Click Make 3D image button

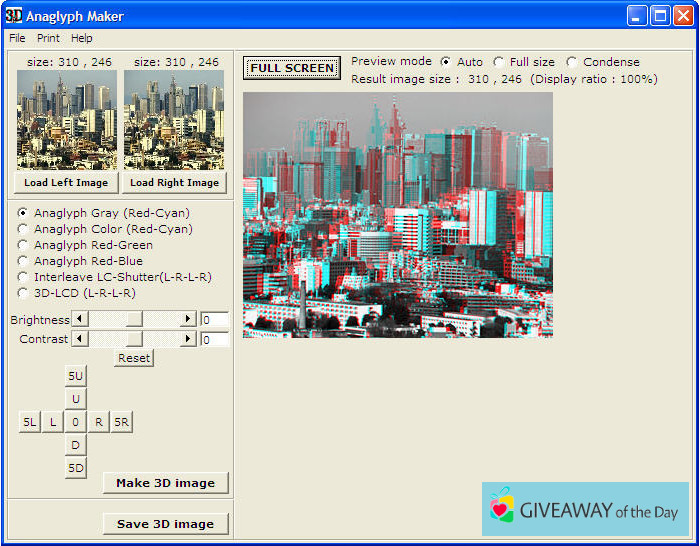pos(165,483)
